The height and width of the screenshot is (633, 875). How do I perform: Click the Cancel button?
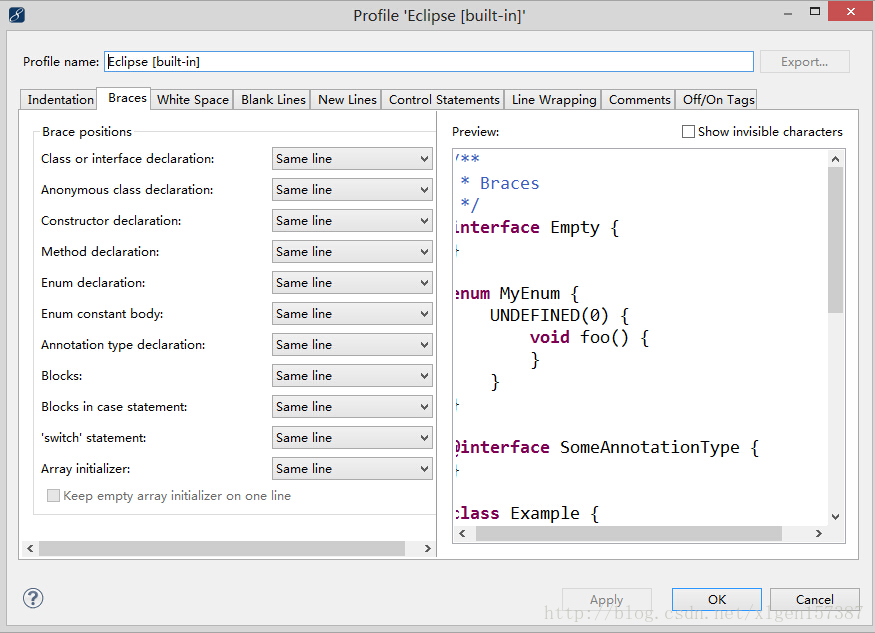814,600
